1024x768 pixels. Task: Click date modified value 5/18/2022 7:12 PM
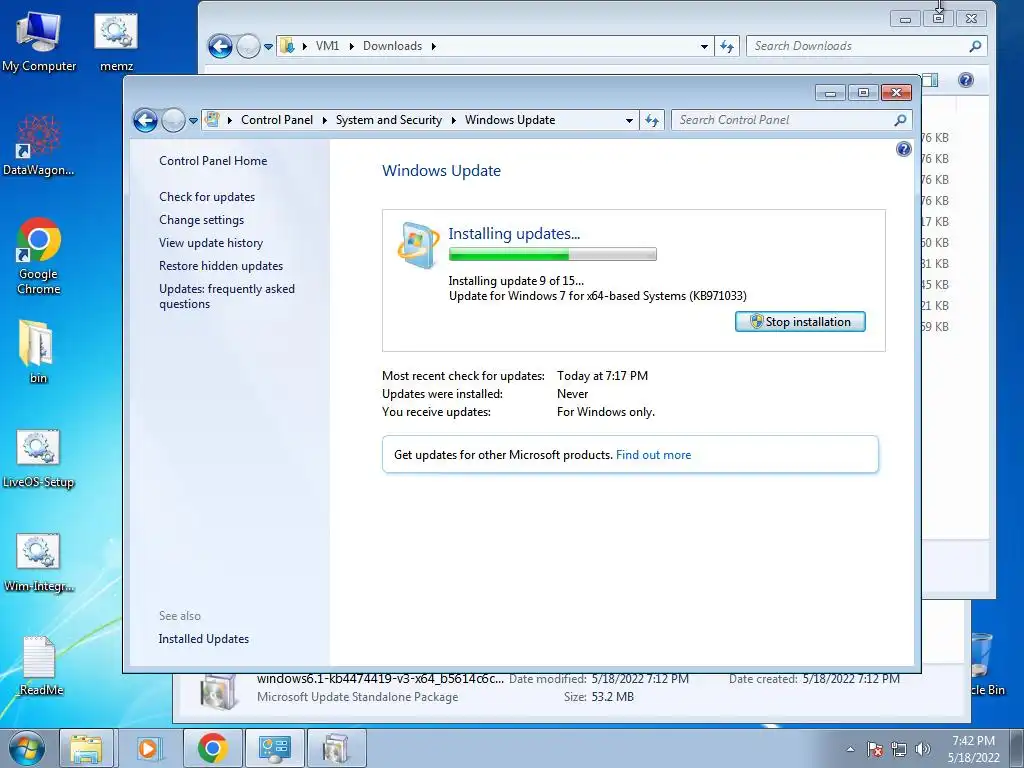640,679
